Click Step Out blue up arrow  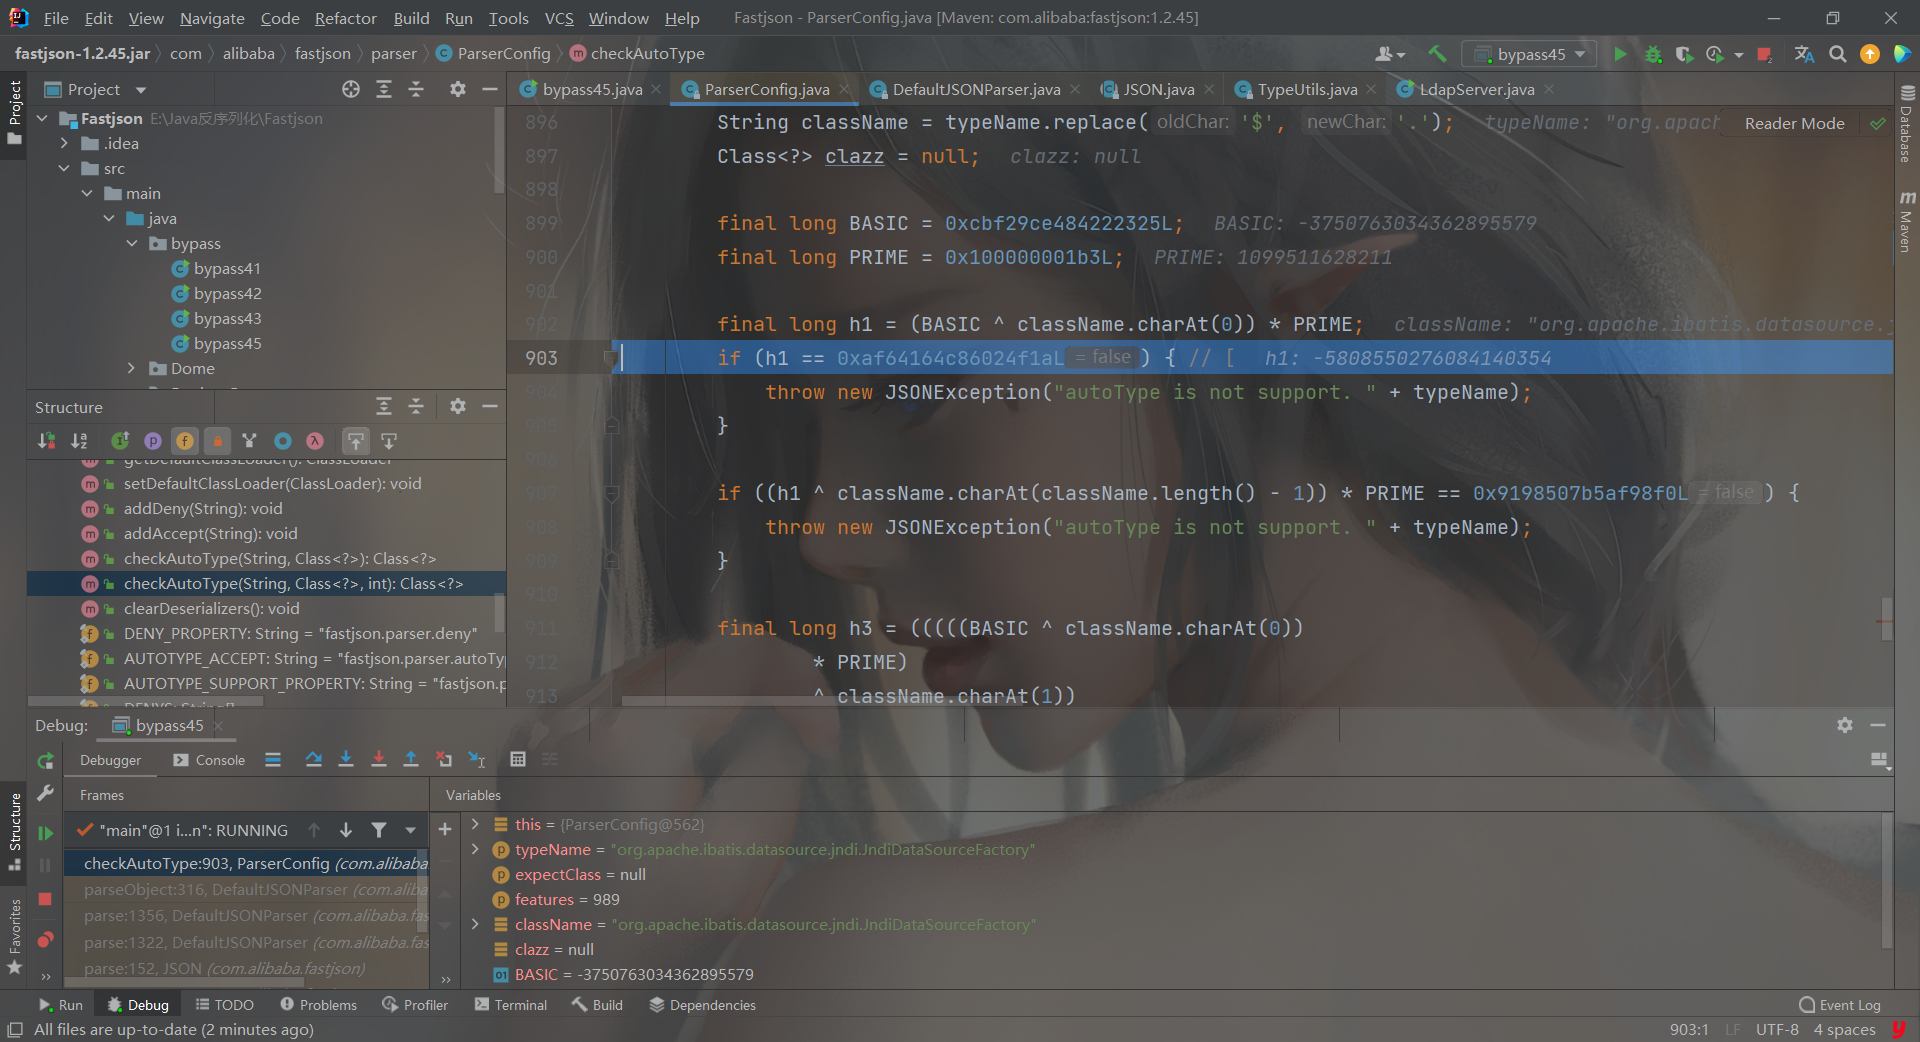coord(410,760)
